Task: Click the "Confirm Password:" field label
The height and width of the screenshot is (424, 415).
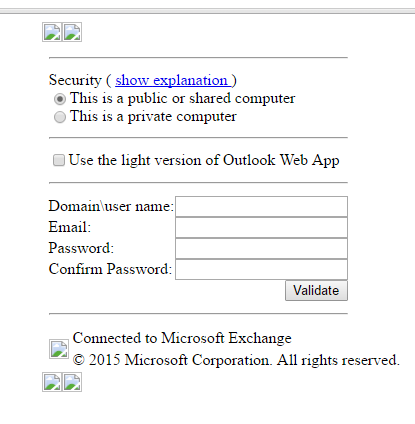Action: click(x=110, y=269)
